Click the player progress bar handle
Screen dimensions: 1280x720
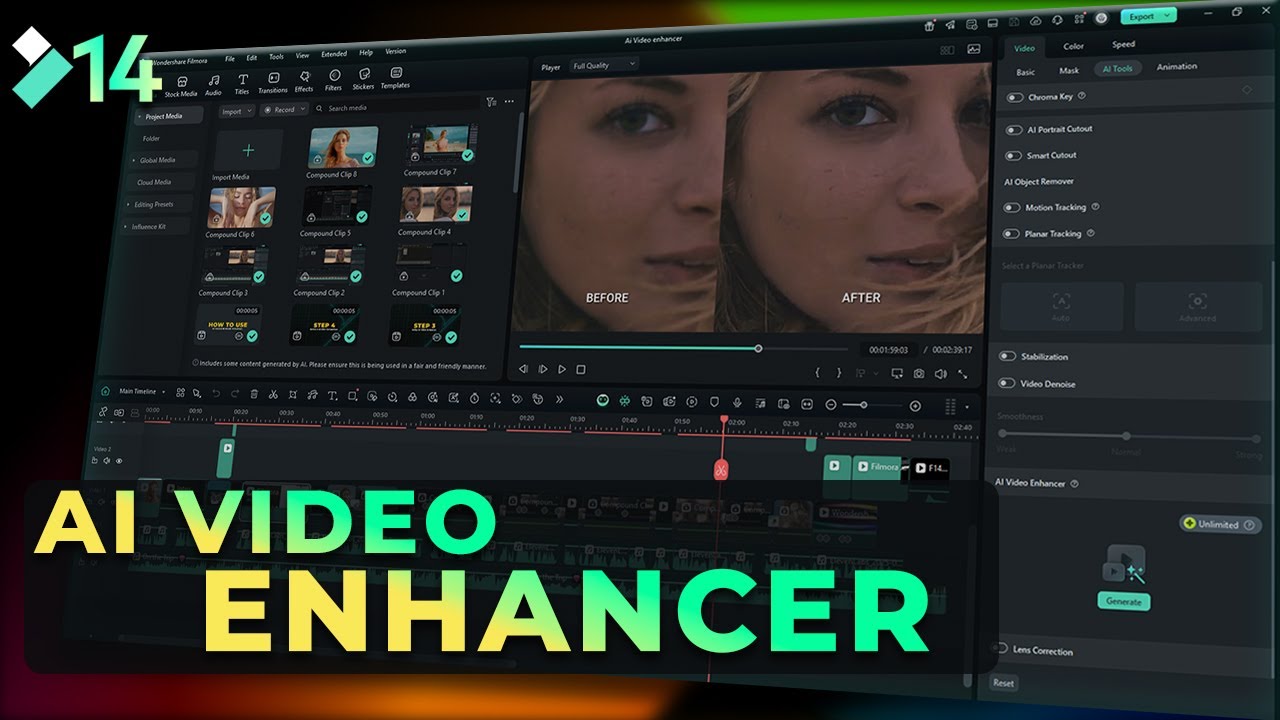pyautogui.click(x=758, y=348)
